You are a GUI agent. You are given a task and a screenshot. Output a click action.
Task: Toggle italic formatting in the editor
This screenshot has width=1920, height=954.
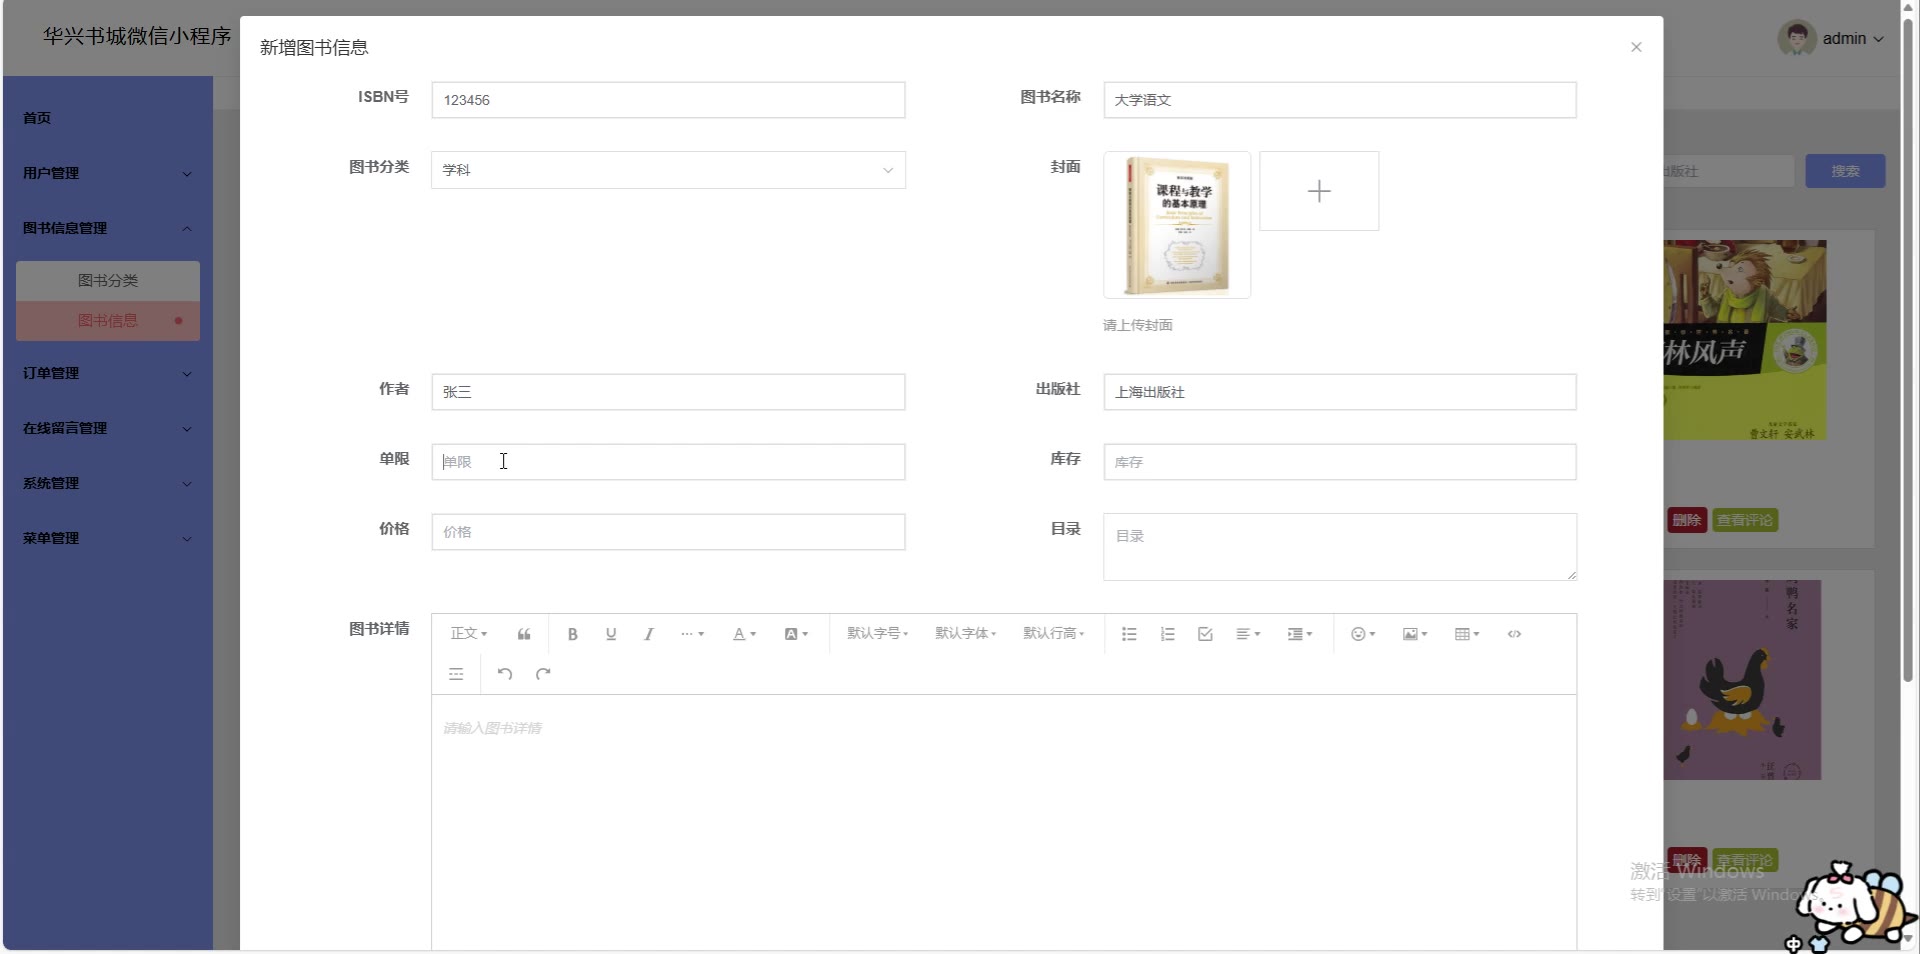pos(649,634)
